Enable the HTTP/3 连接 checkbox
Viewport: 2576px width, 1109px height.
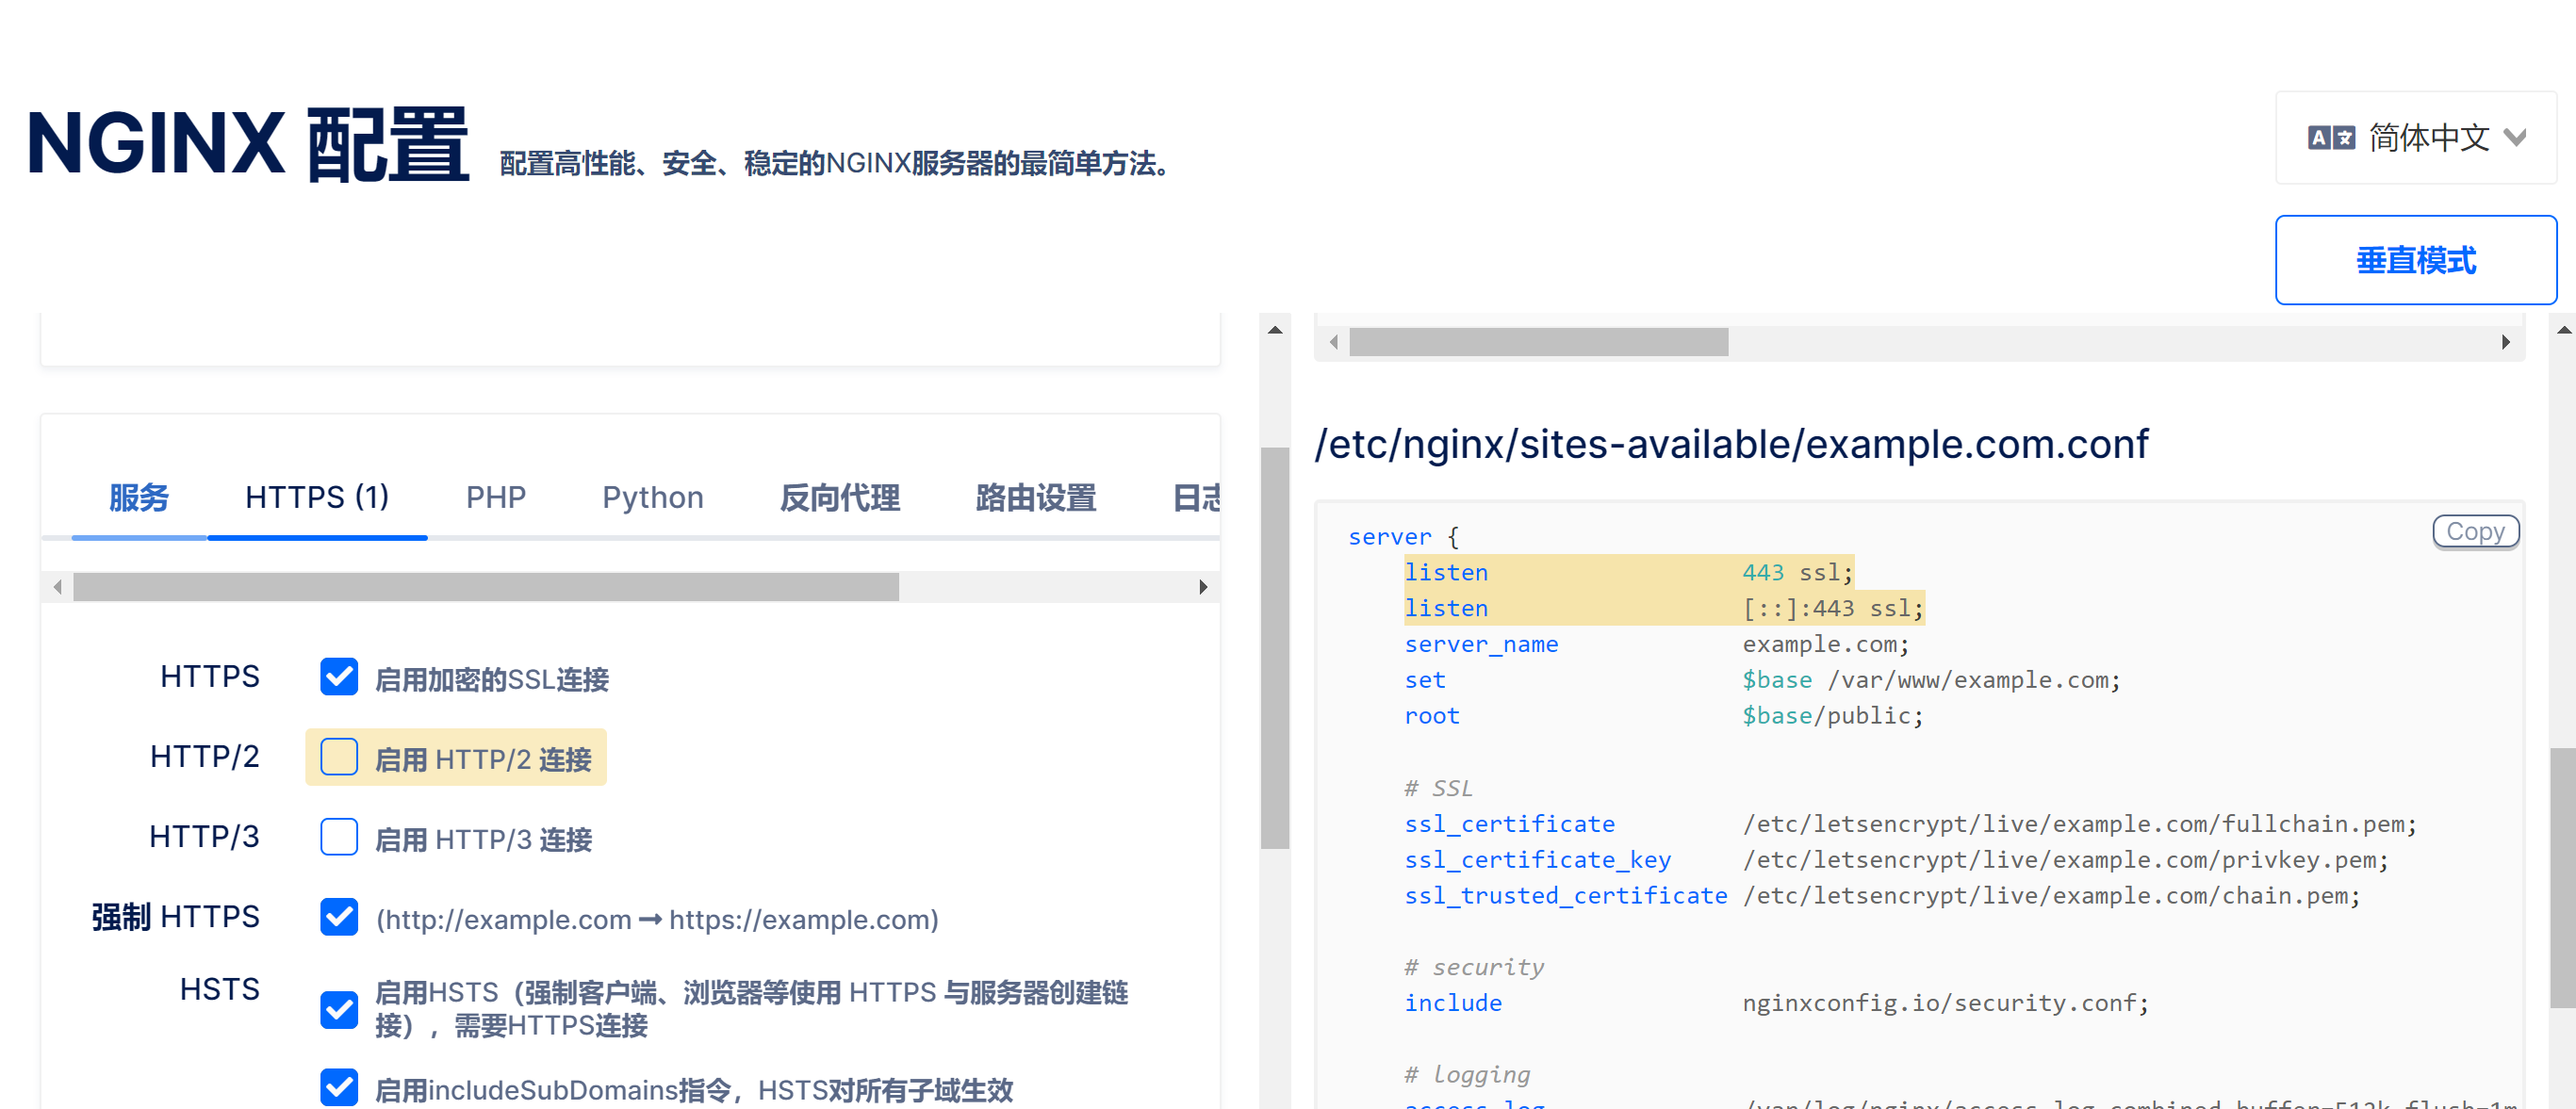339,837
